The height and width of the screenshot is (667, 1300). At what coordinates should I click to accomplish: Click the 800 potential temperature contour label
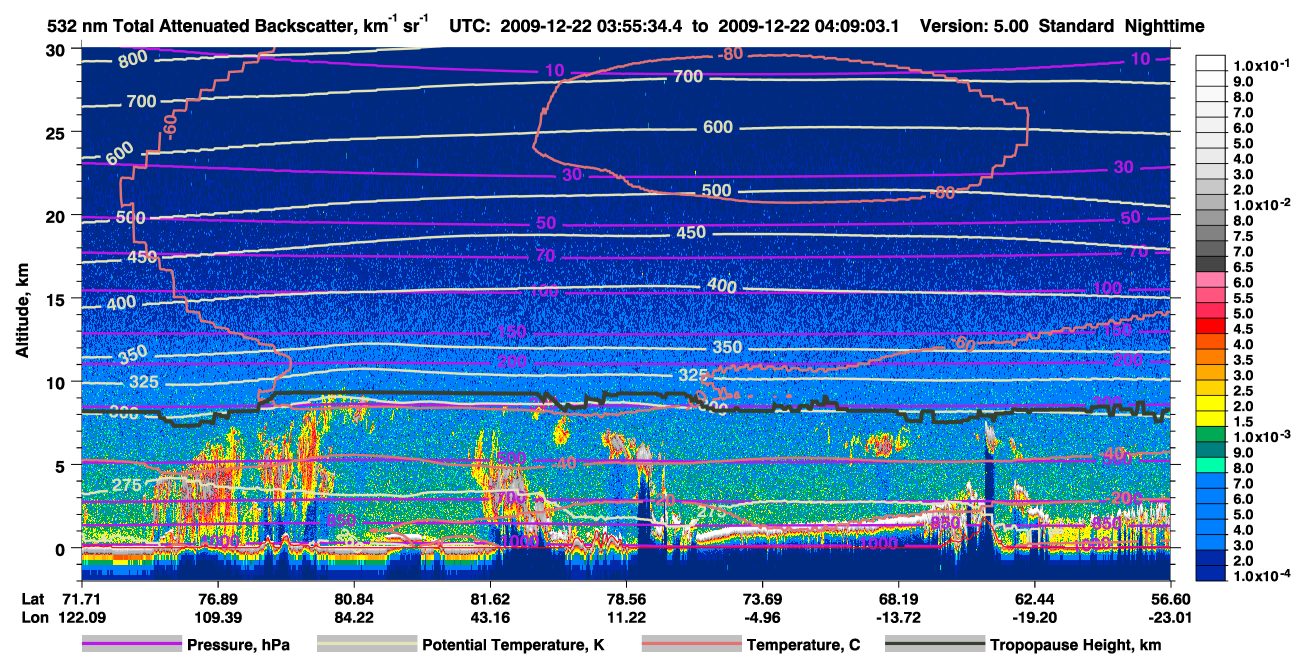(132, 60)
